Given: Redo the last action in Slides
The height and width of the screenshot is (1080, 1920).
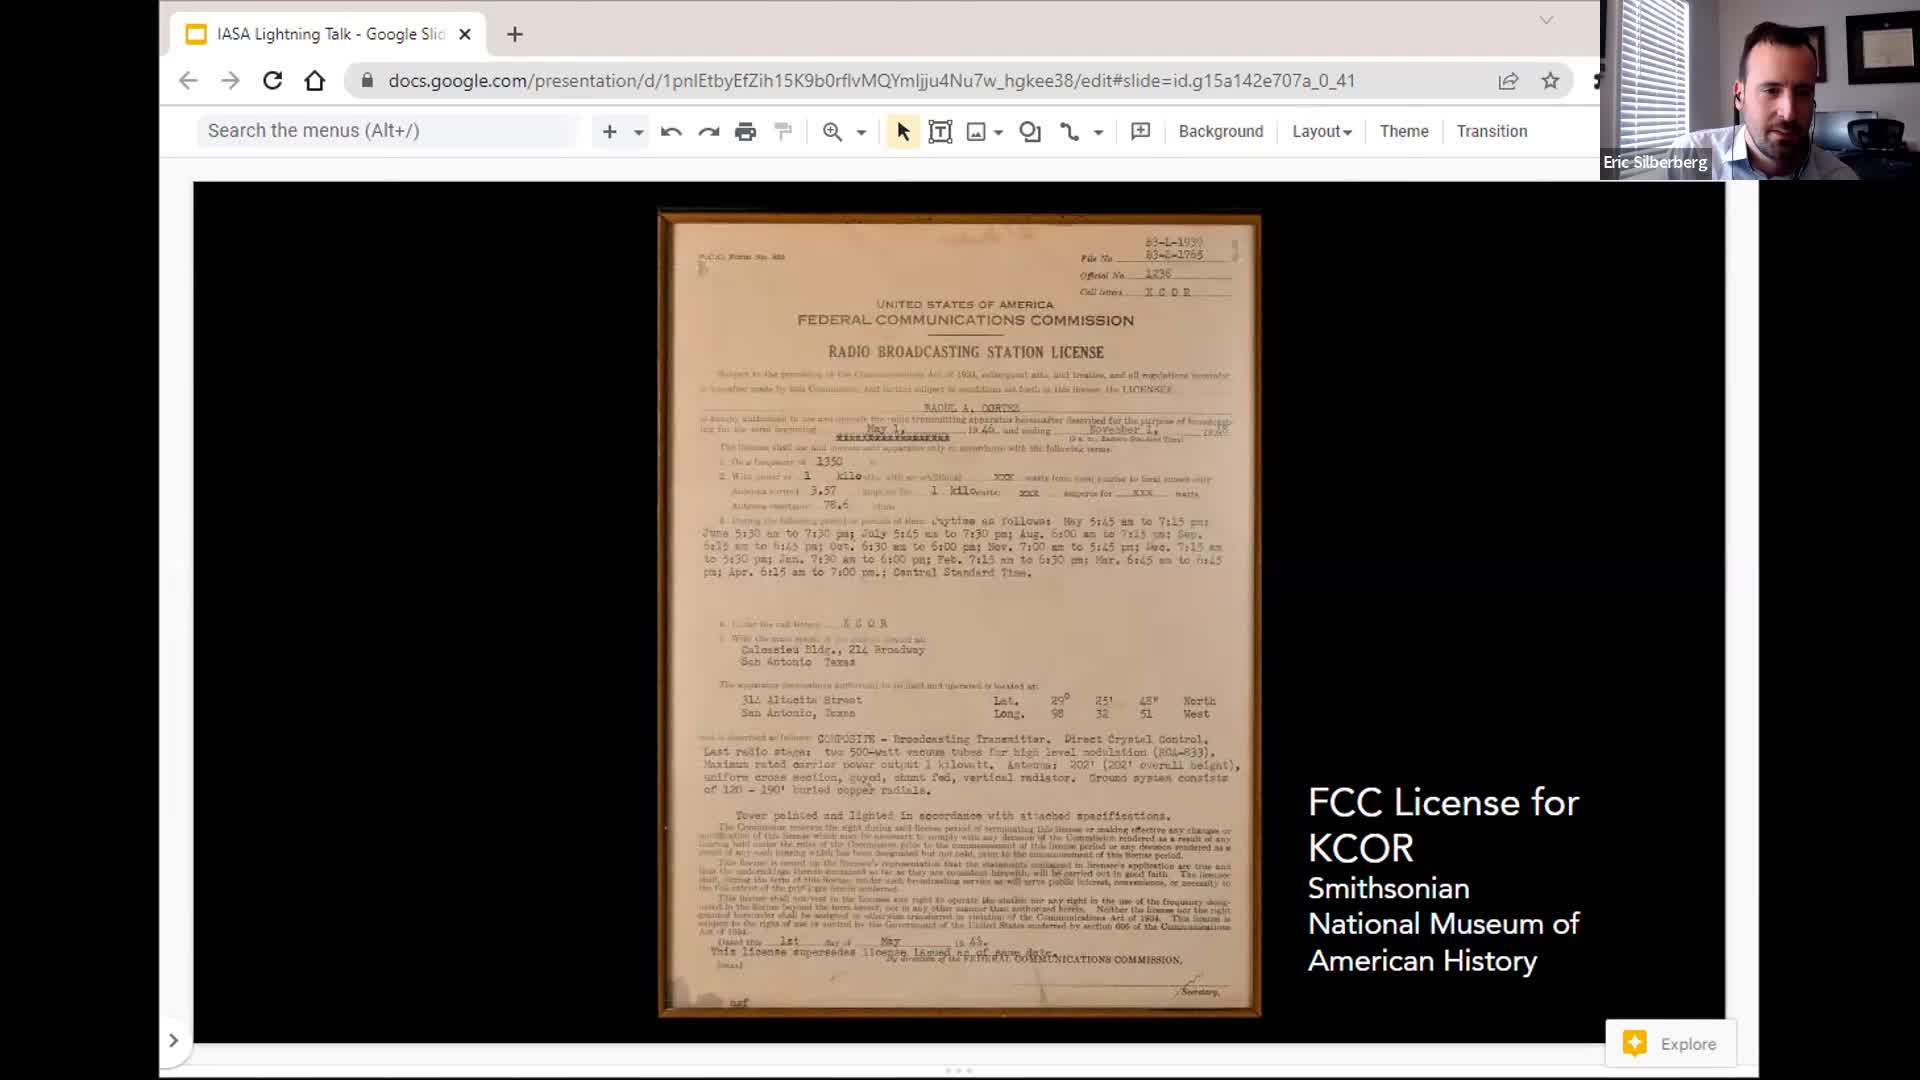Looking at the screenshot, I should point(709,131).
